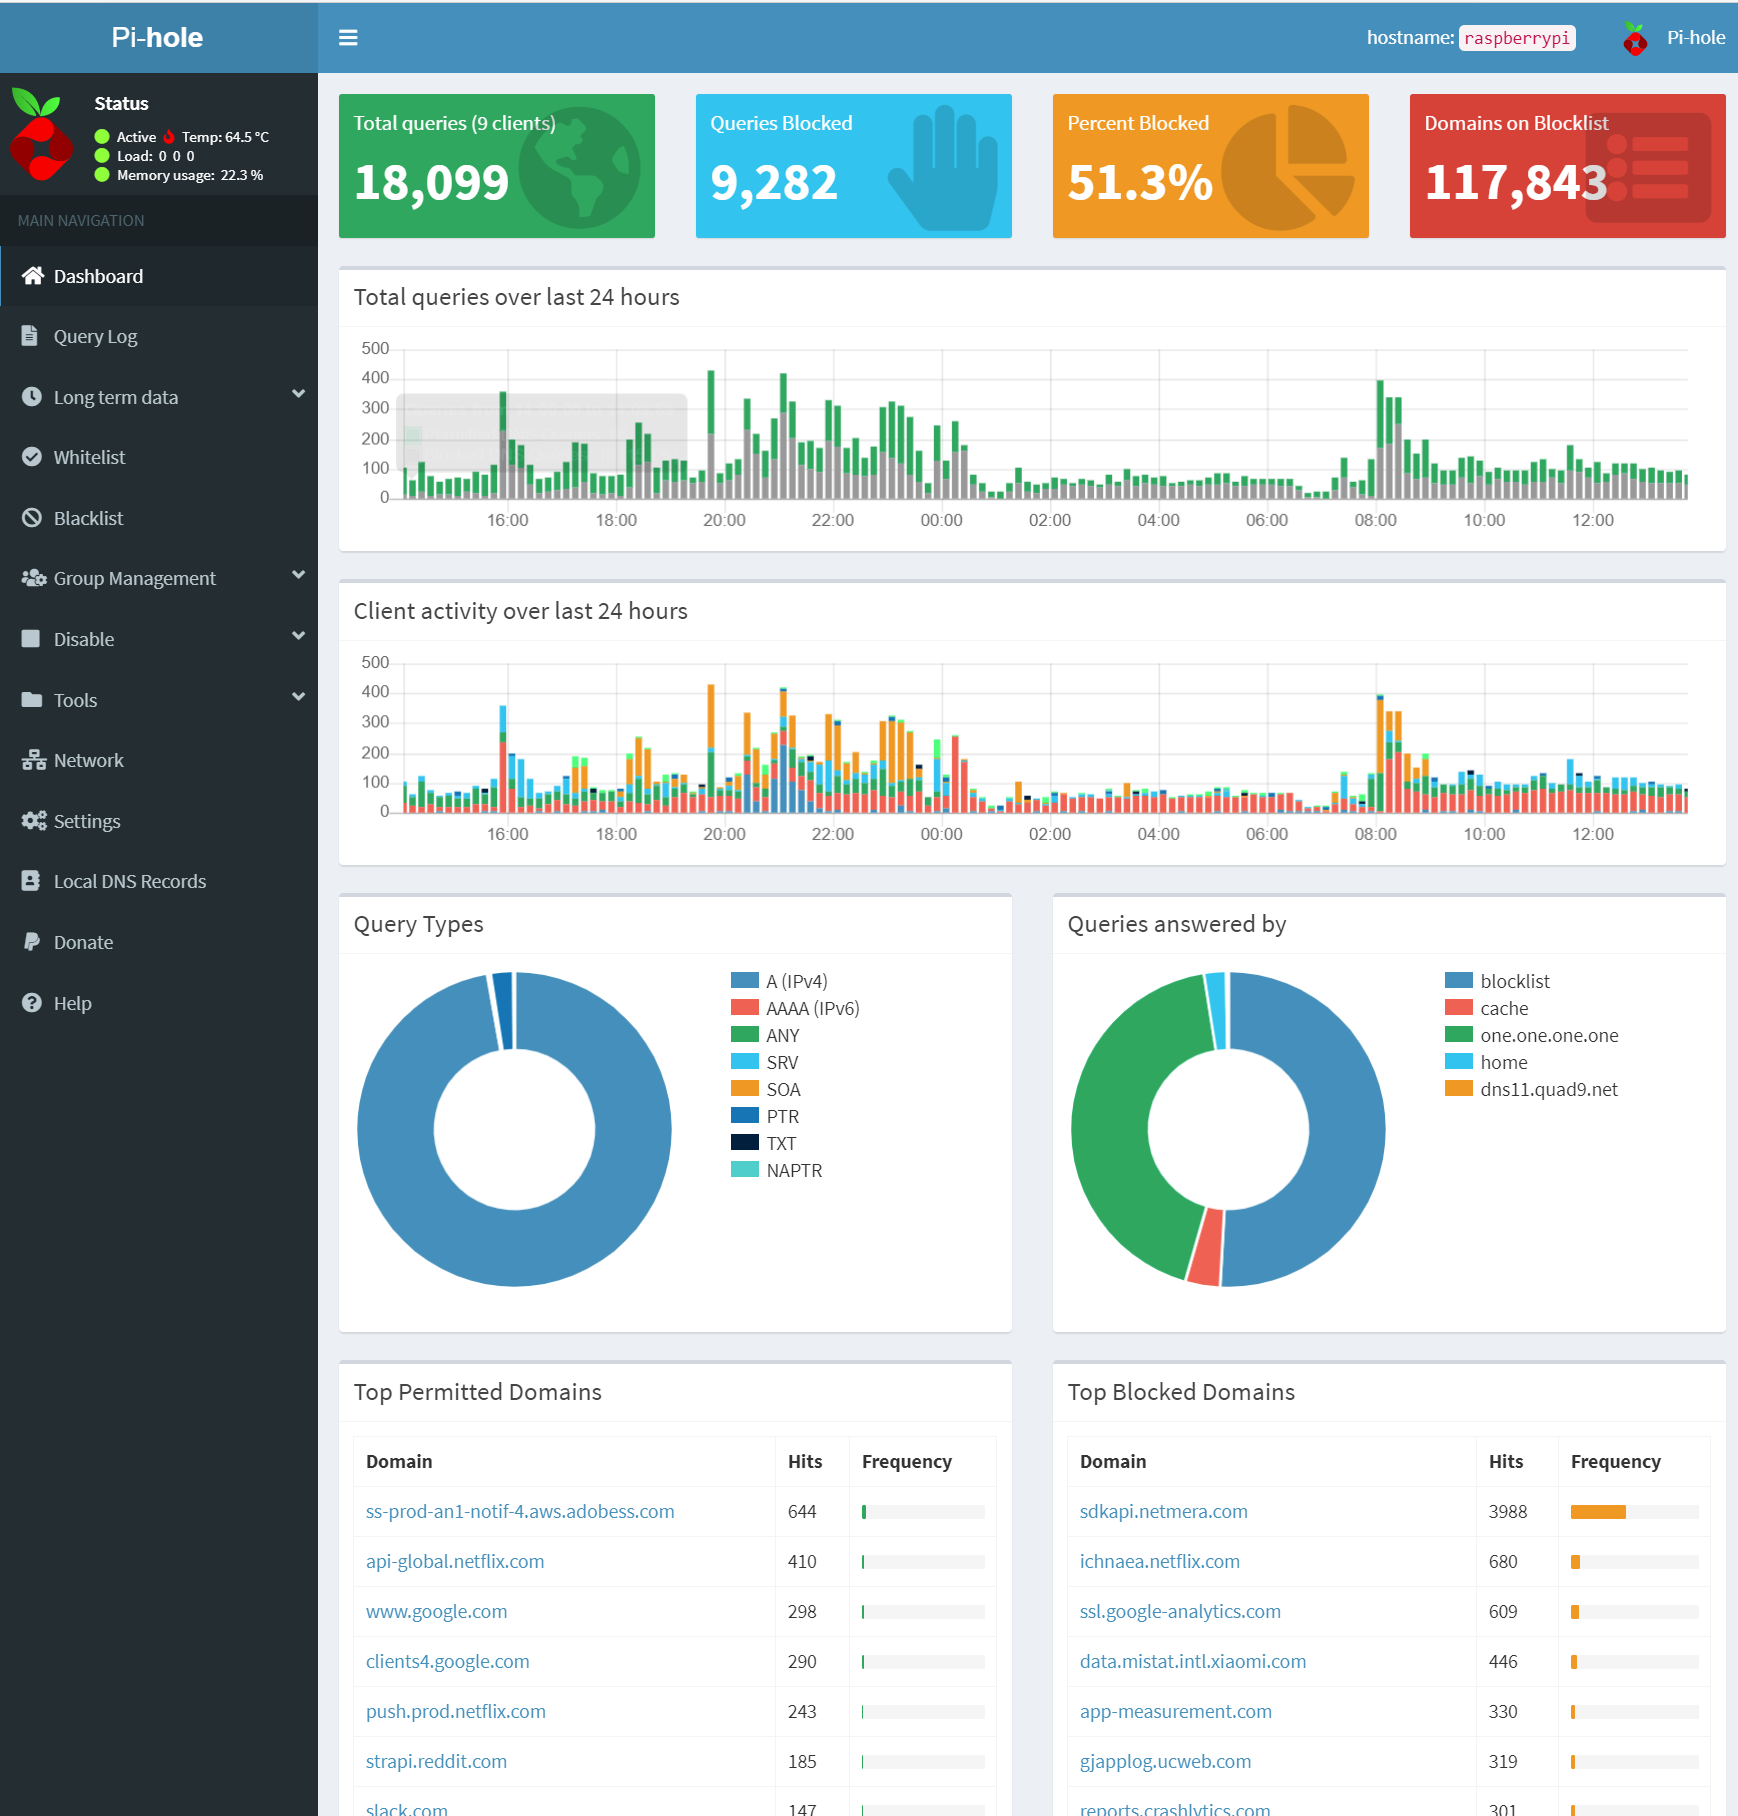
Task: Open ss-prod-an1-notif-4.aws.adobess.com domain link
Action: pyautogui.click(x=520, y=1511)
